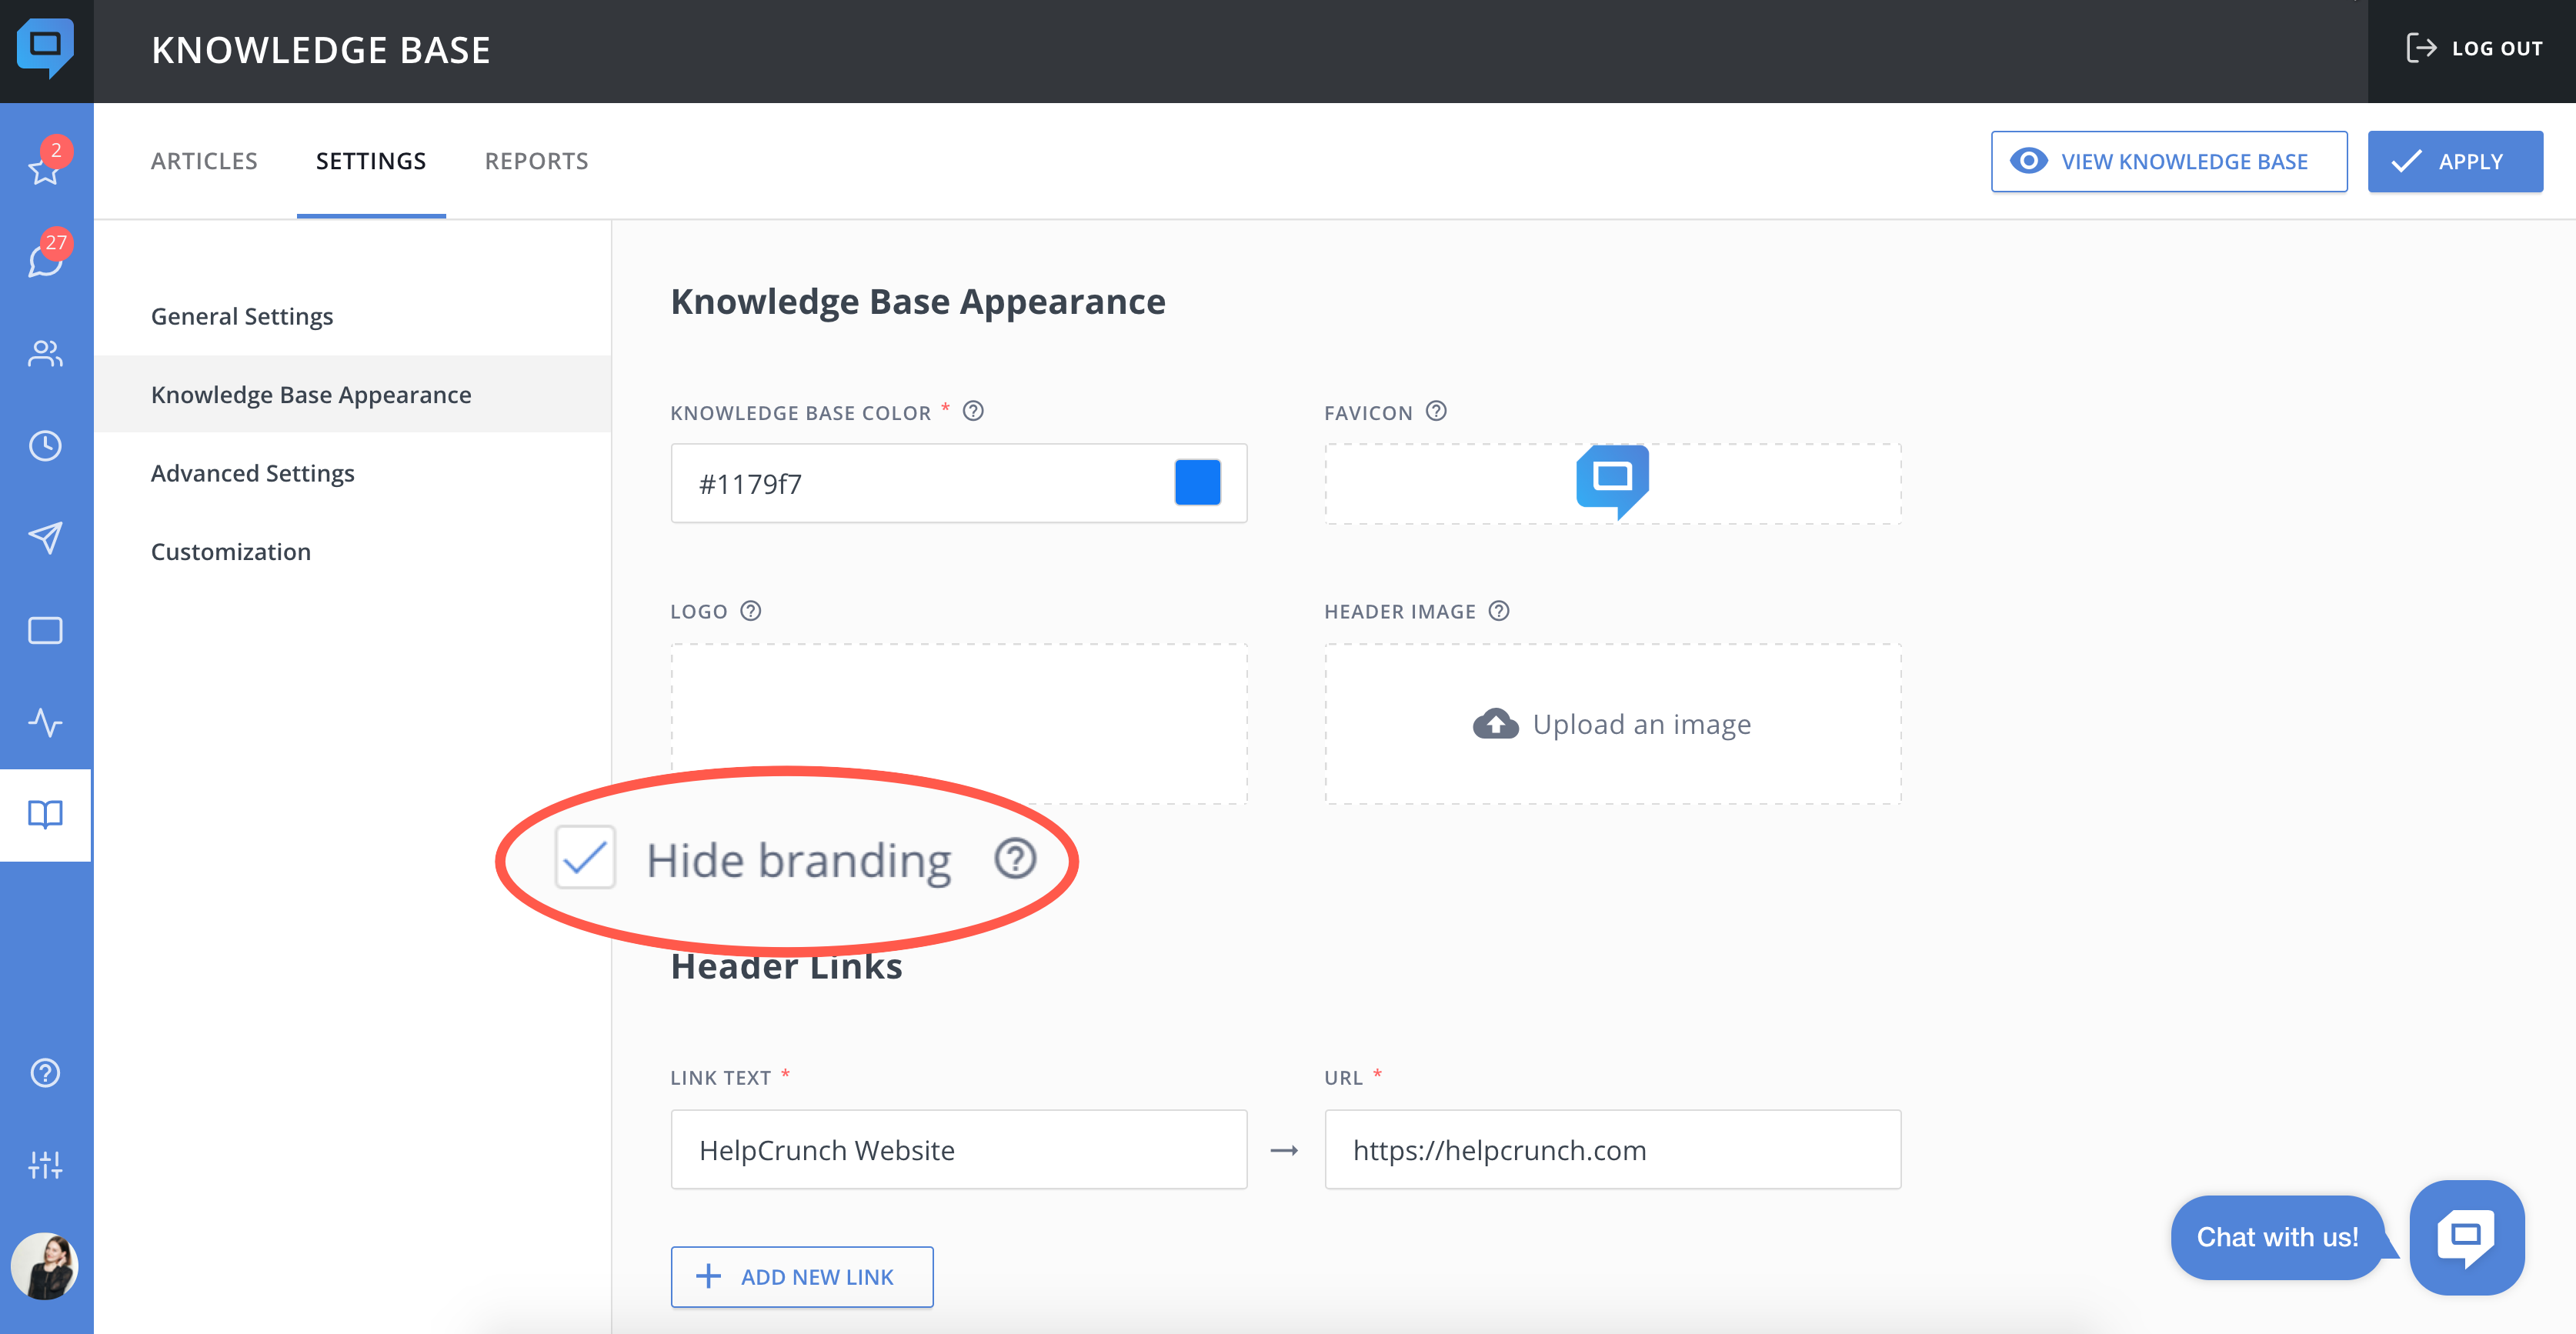Click the Apply button
Image resolution: width=2576 pixels, height=1334 pixels.
(2455, 161)
